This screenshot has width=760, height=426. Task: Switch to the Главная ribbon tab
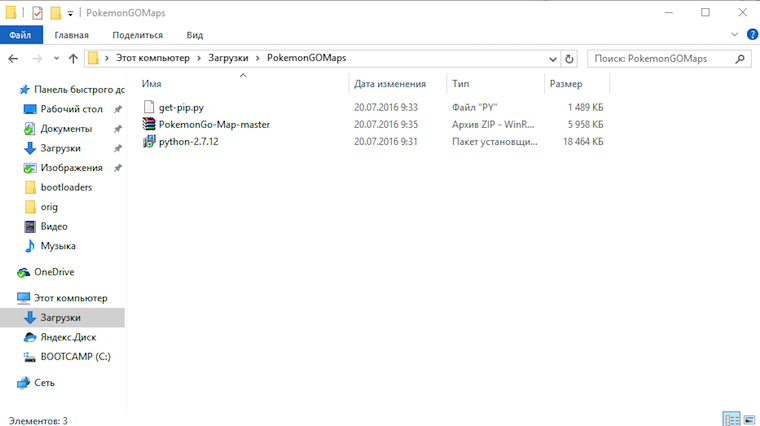pyautogui.click(x=71, y=35)
